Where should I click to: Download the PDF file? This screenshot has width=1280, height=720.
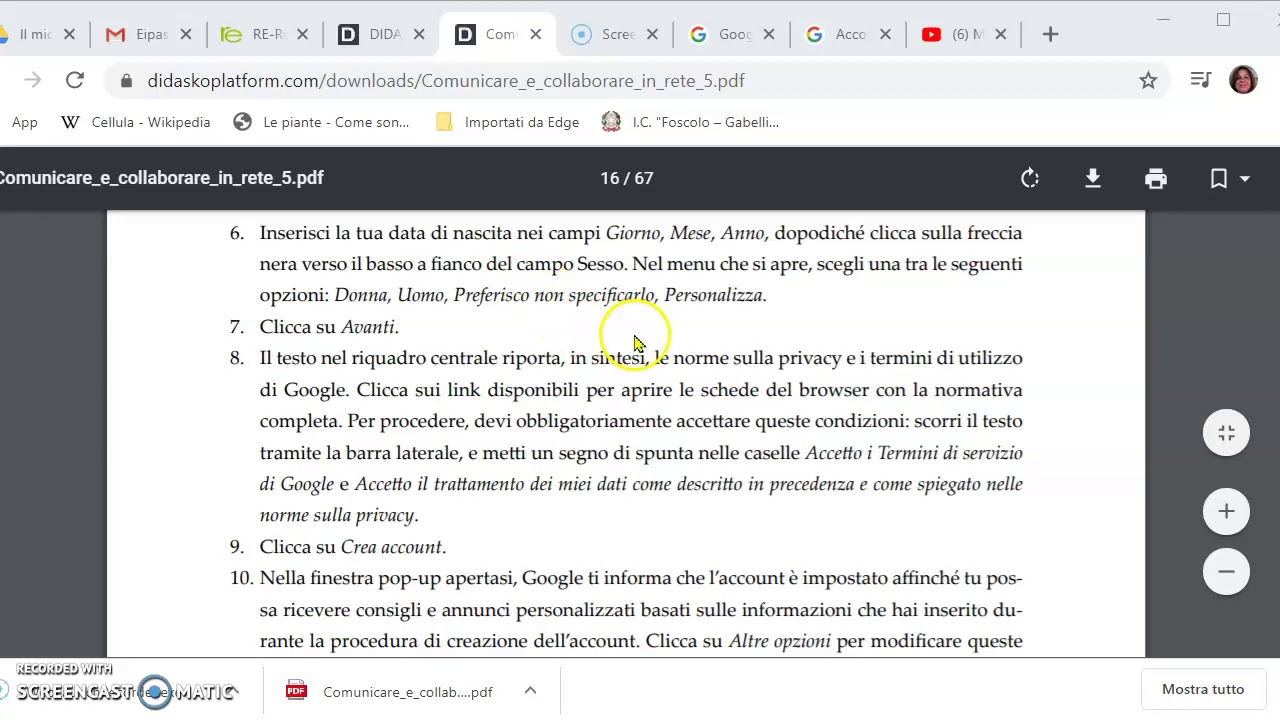[x=1093, y=178]
